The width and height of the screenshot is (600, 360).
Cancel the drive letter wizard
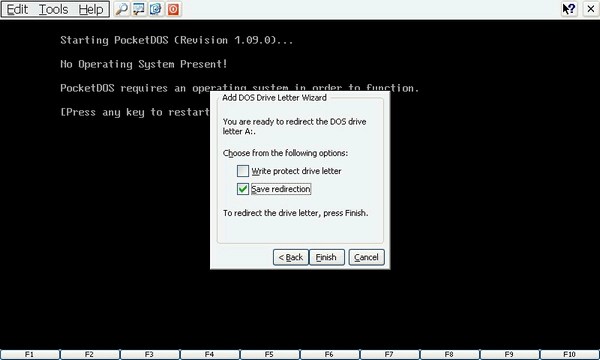366,257
